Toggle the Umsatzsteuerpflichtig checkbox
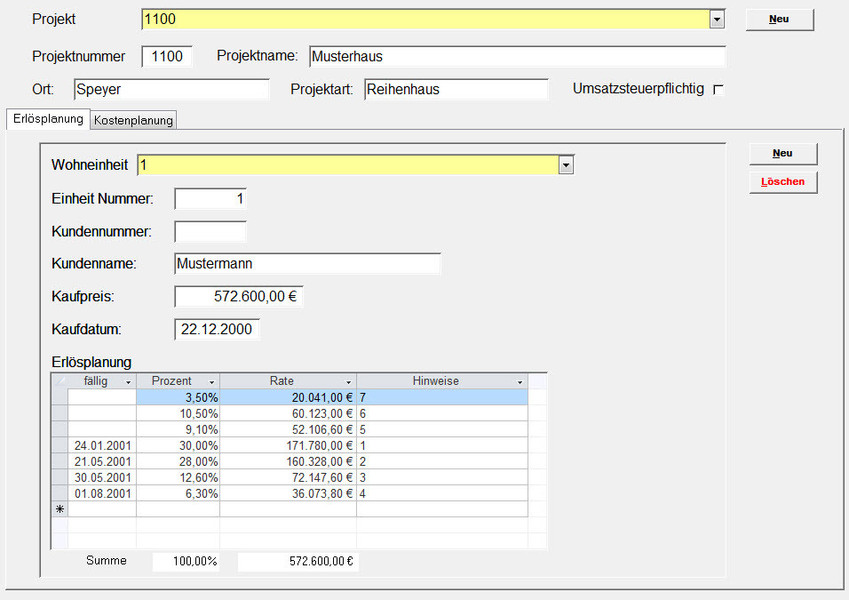 click(718, 90)
